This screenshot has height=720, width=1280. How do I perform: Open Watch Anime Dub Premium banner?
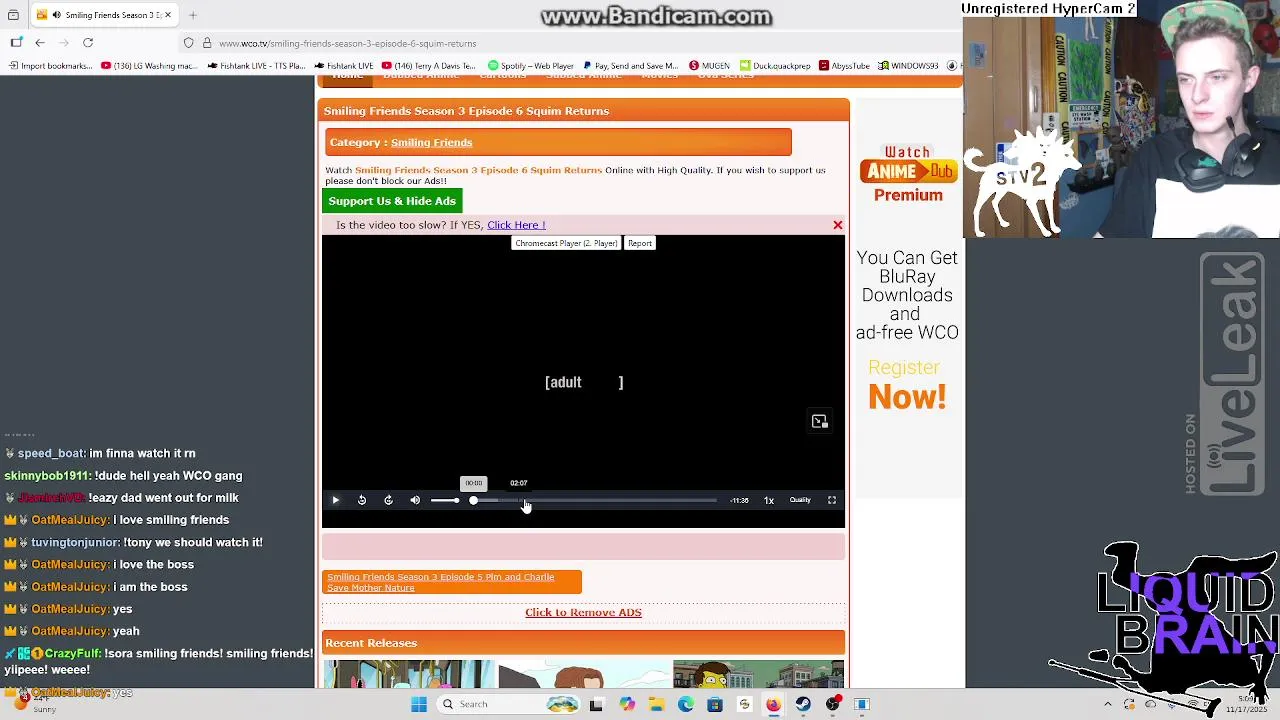[x=908, y=174]
